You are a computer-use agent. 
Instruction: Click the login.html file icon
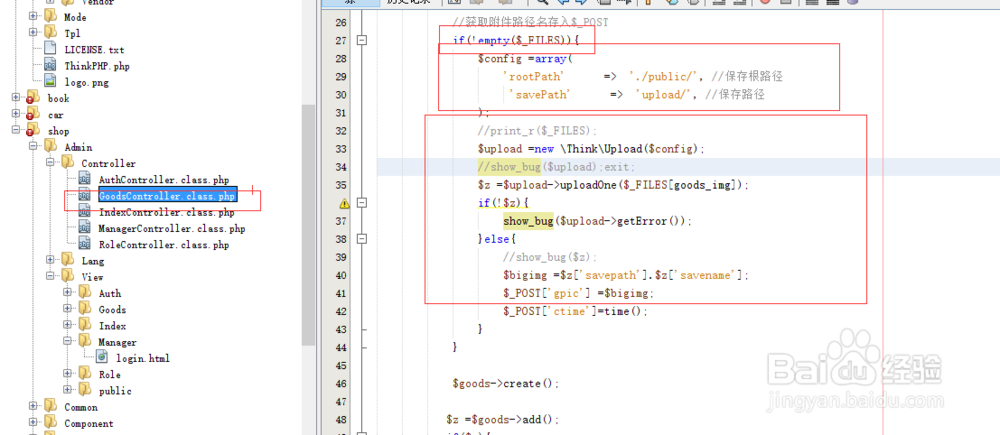tap(102, 358)
